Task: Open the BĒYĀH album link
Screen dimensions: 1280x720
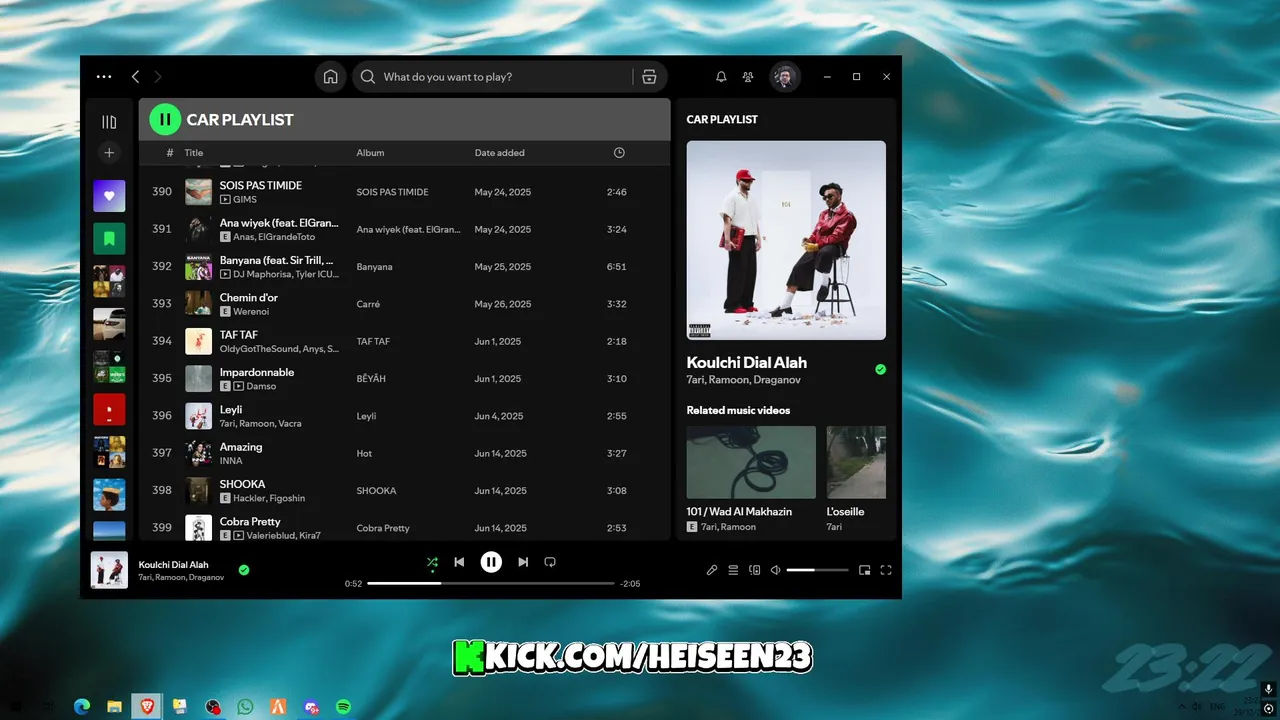Action: point(371,379)
